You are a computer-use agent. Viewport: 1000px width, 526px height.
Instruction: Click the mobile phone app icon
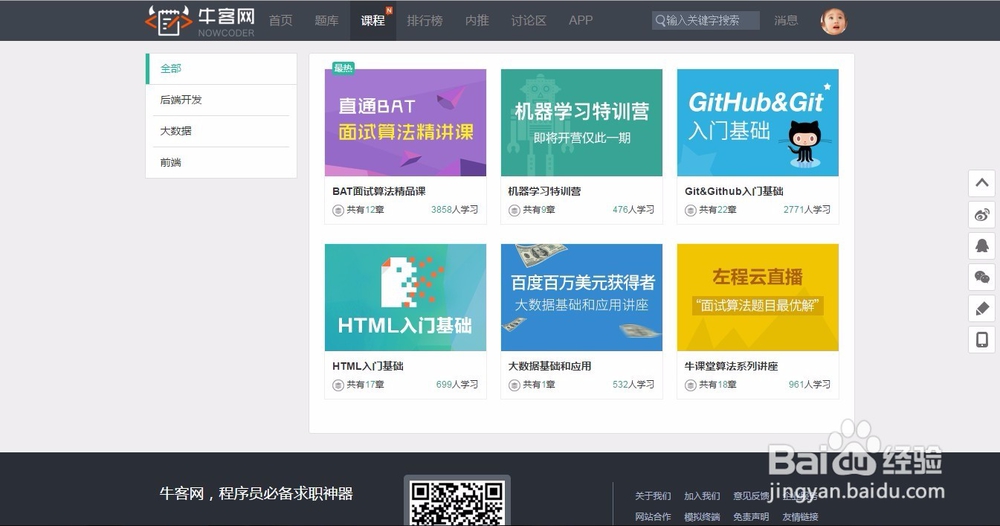pyautogui.click(x=982, y=339)
